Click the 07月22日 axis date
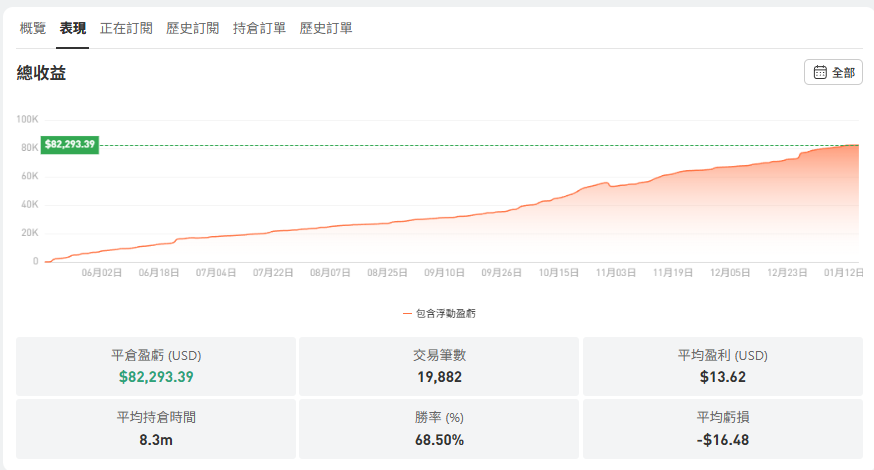874x470 pixels. coord(273,273)
